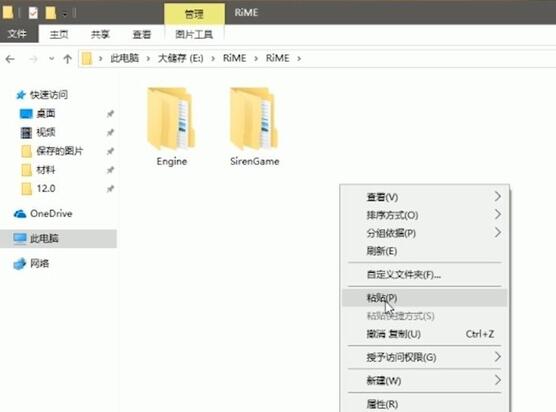Choose 粘贴(P) from the context menu
556x412 pixels.
pos(424,298)
